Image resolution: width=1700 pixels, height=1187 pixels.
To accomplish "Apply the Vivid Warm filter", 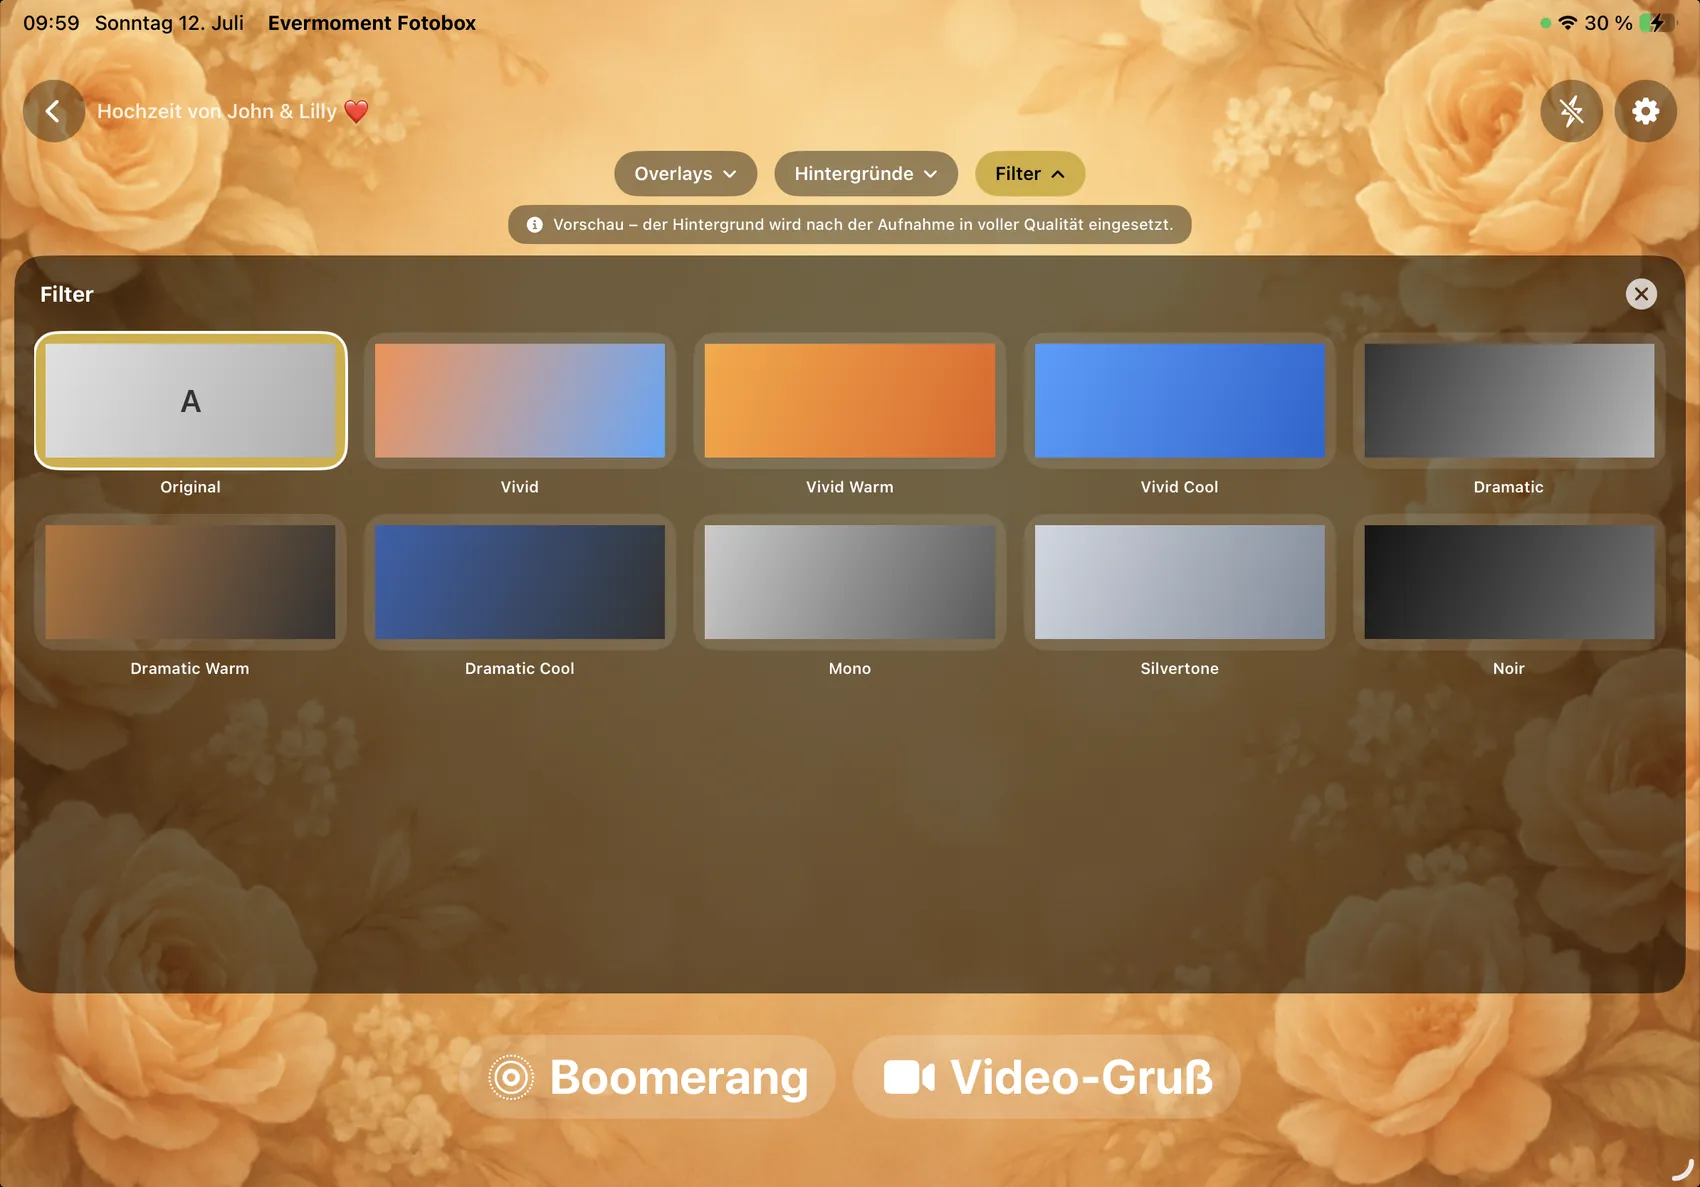I will coord(850,400).
